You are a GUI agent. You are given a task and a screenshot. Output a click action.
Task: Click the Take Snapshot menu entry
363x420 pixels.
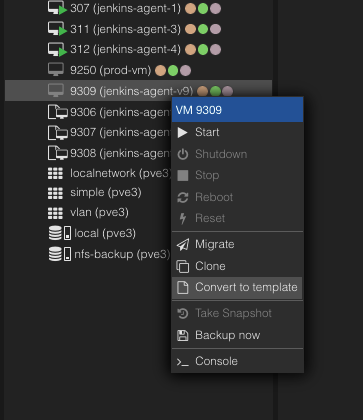point(237,313)
